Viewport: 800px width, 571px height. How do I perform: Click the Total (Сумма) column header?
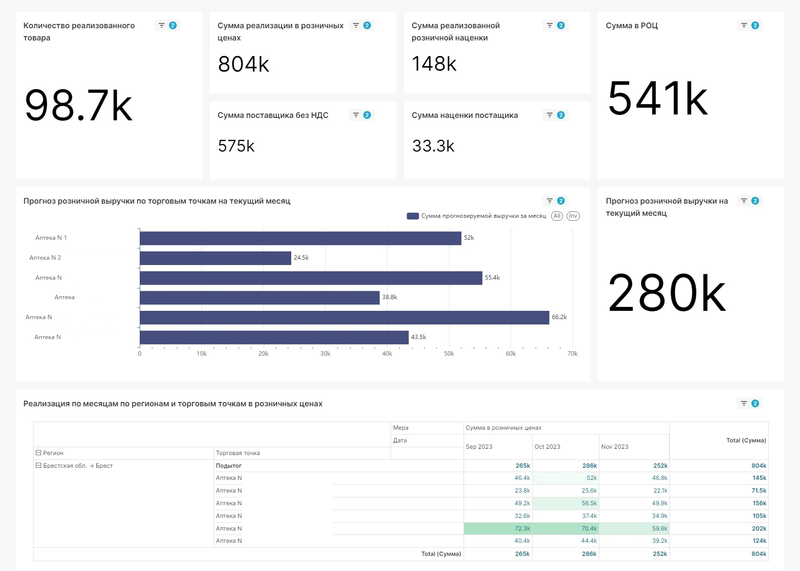click(746, 440)
